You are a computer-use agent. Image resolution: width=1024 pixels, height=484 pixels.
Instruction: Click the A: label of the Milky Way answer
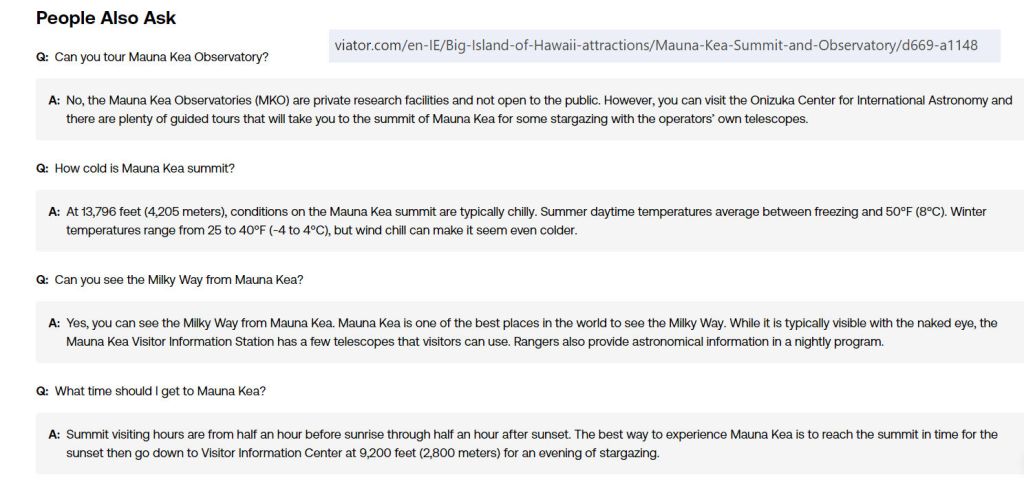54,323
